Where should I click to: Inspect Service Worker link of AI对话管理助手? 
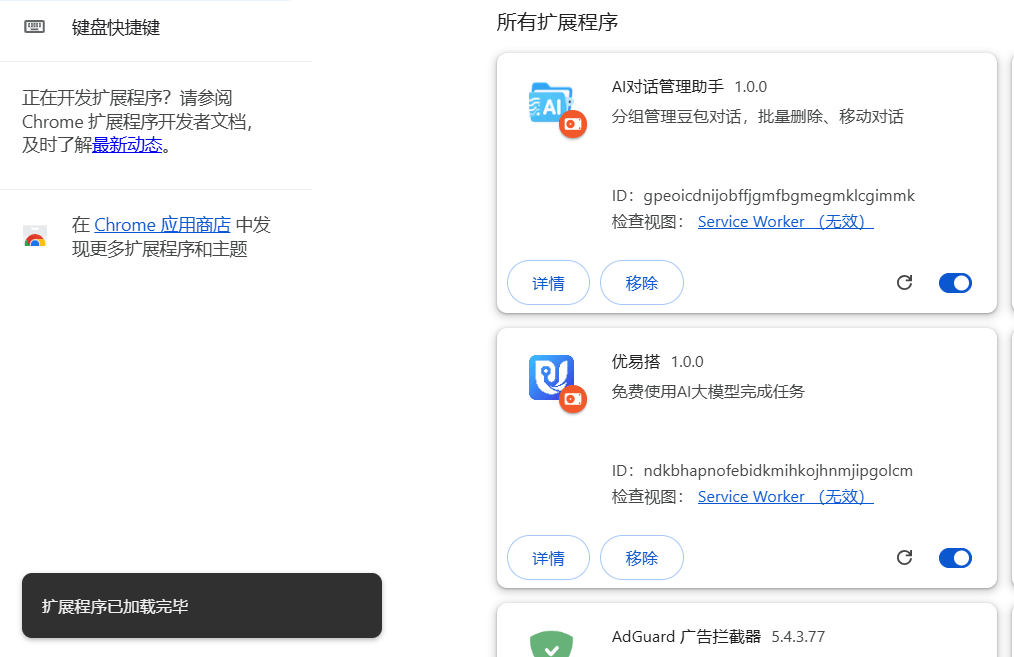point(786,222)
